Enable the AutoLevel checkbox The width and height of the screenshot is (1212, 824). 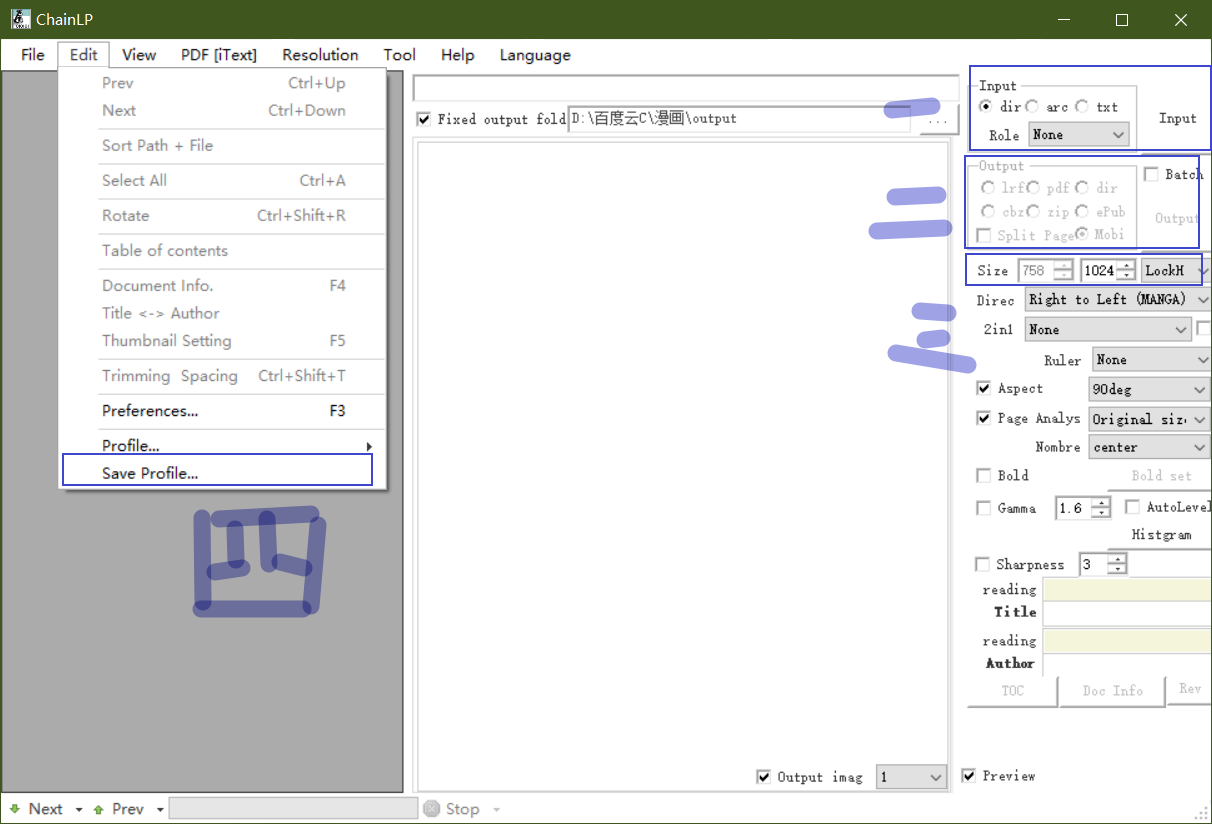point(1133,507)
